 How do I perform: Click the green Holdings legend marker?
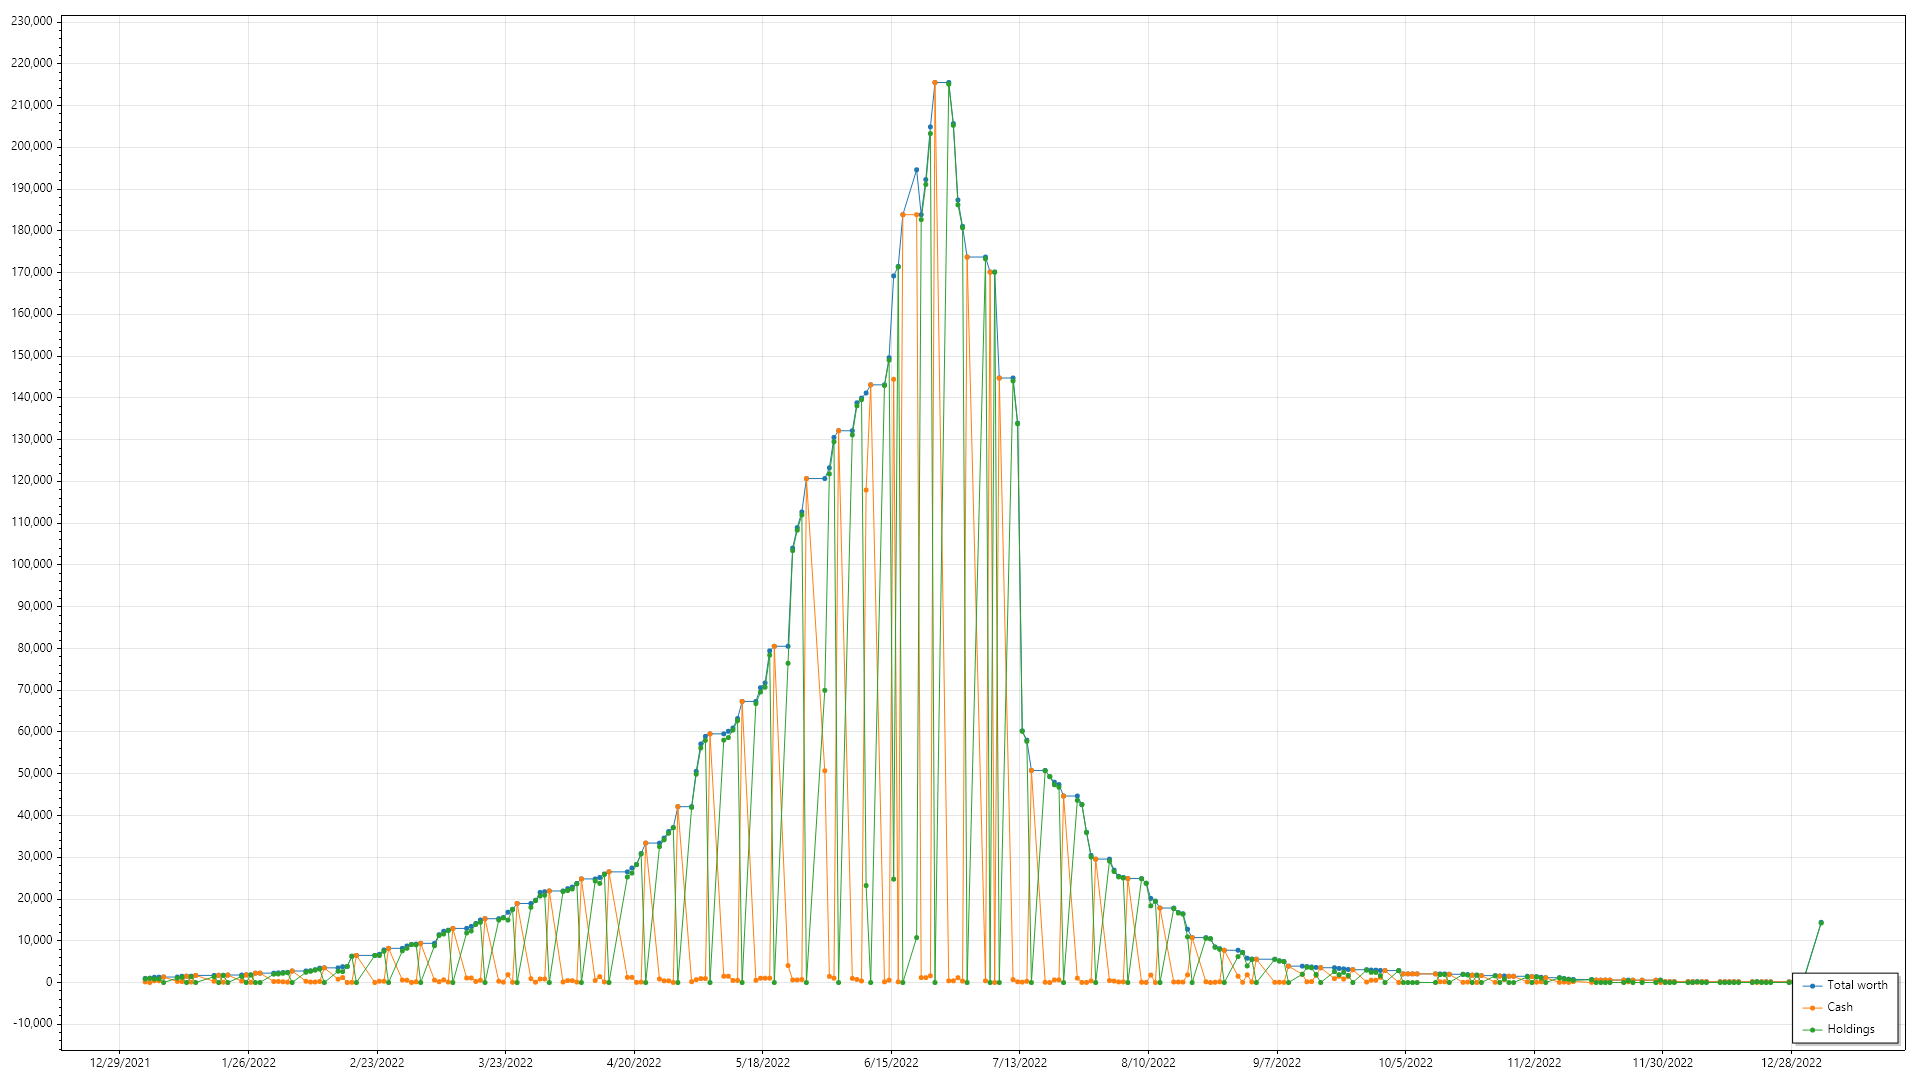[x=1812, y=1030]
